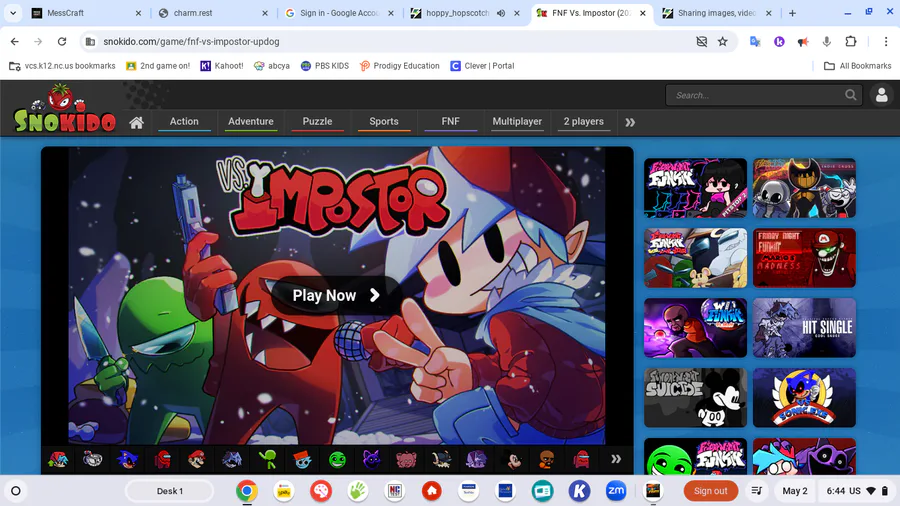Mute audio icon on hoppy_hopscotch tab

pyautogui.click(x=501, y=13)
